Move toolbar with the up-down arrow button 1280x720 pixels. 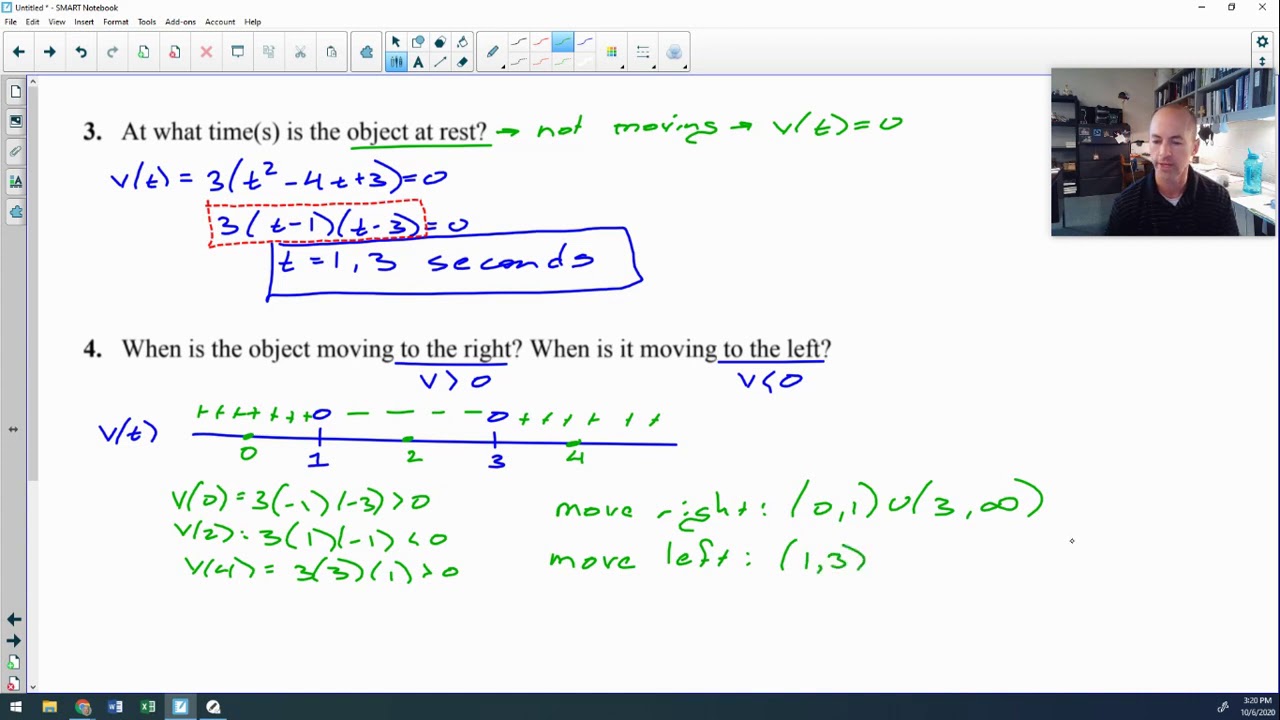tap(1262, 62)
